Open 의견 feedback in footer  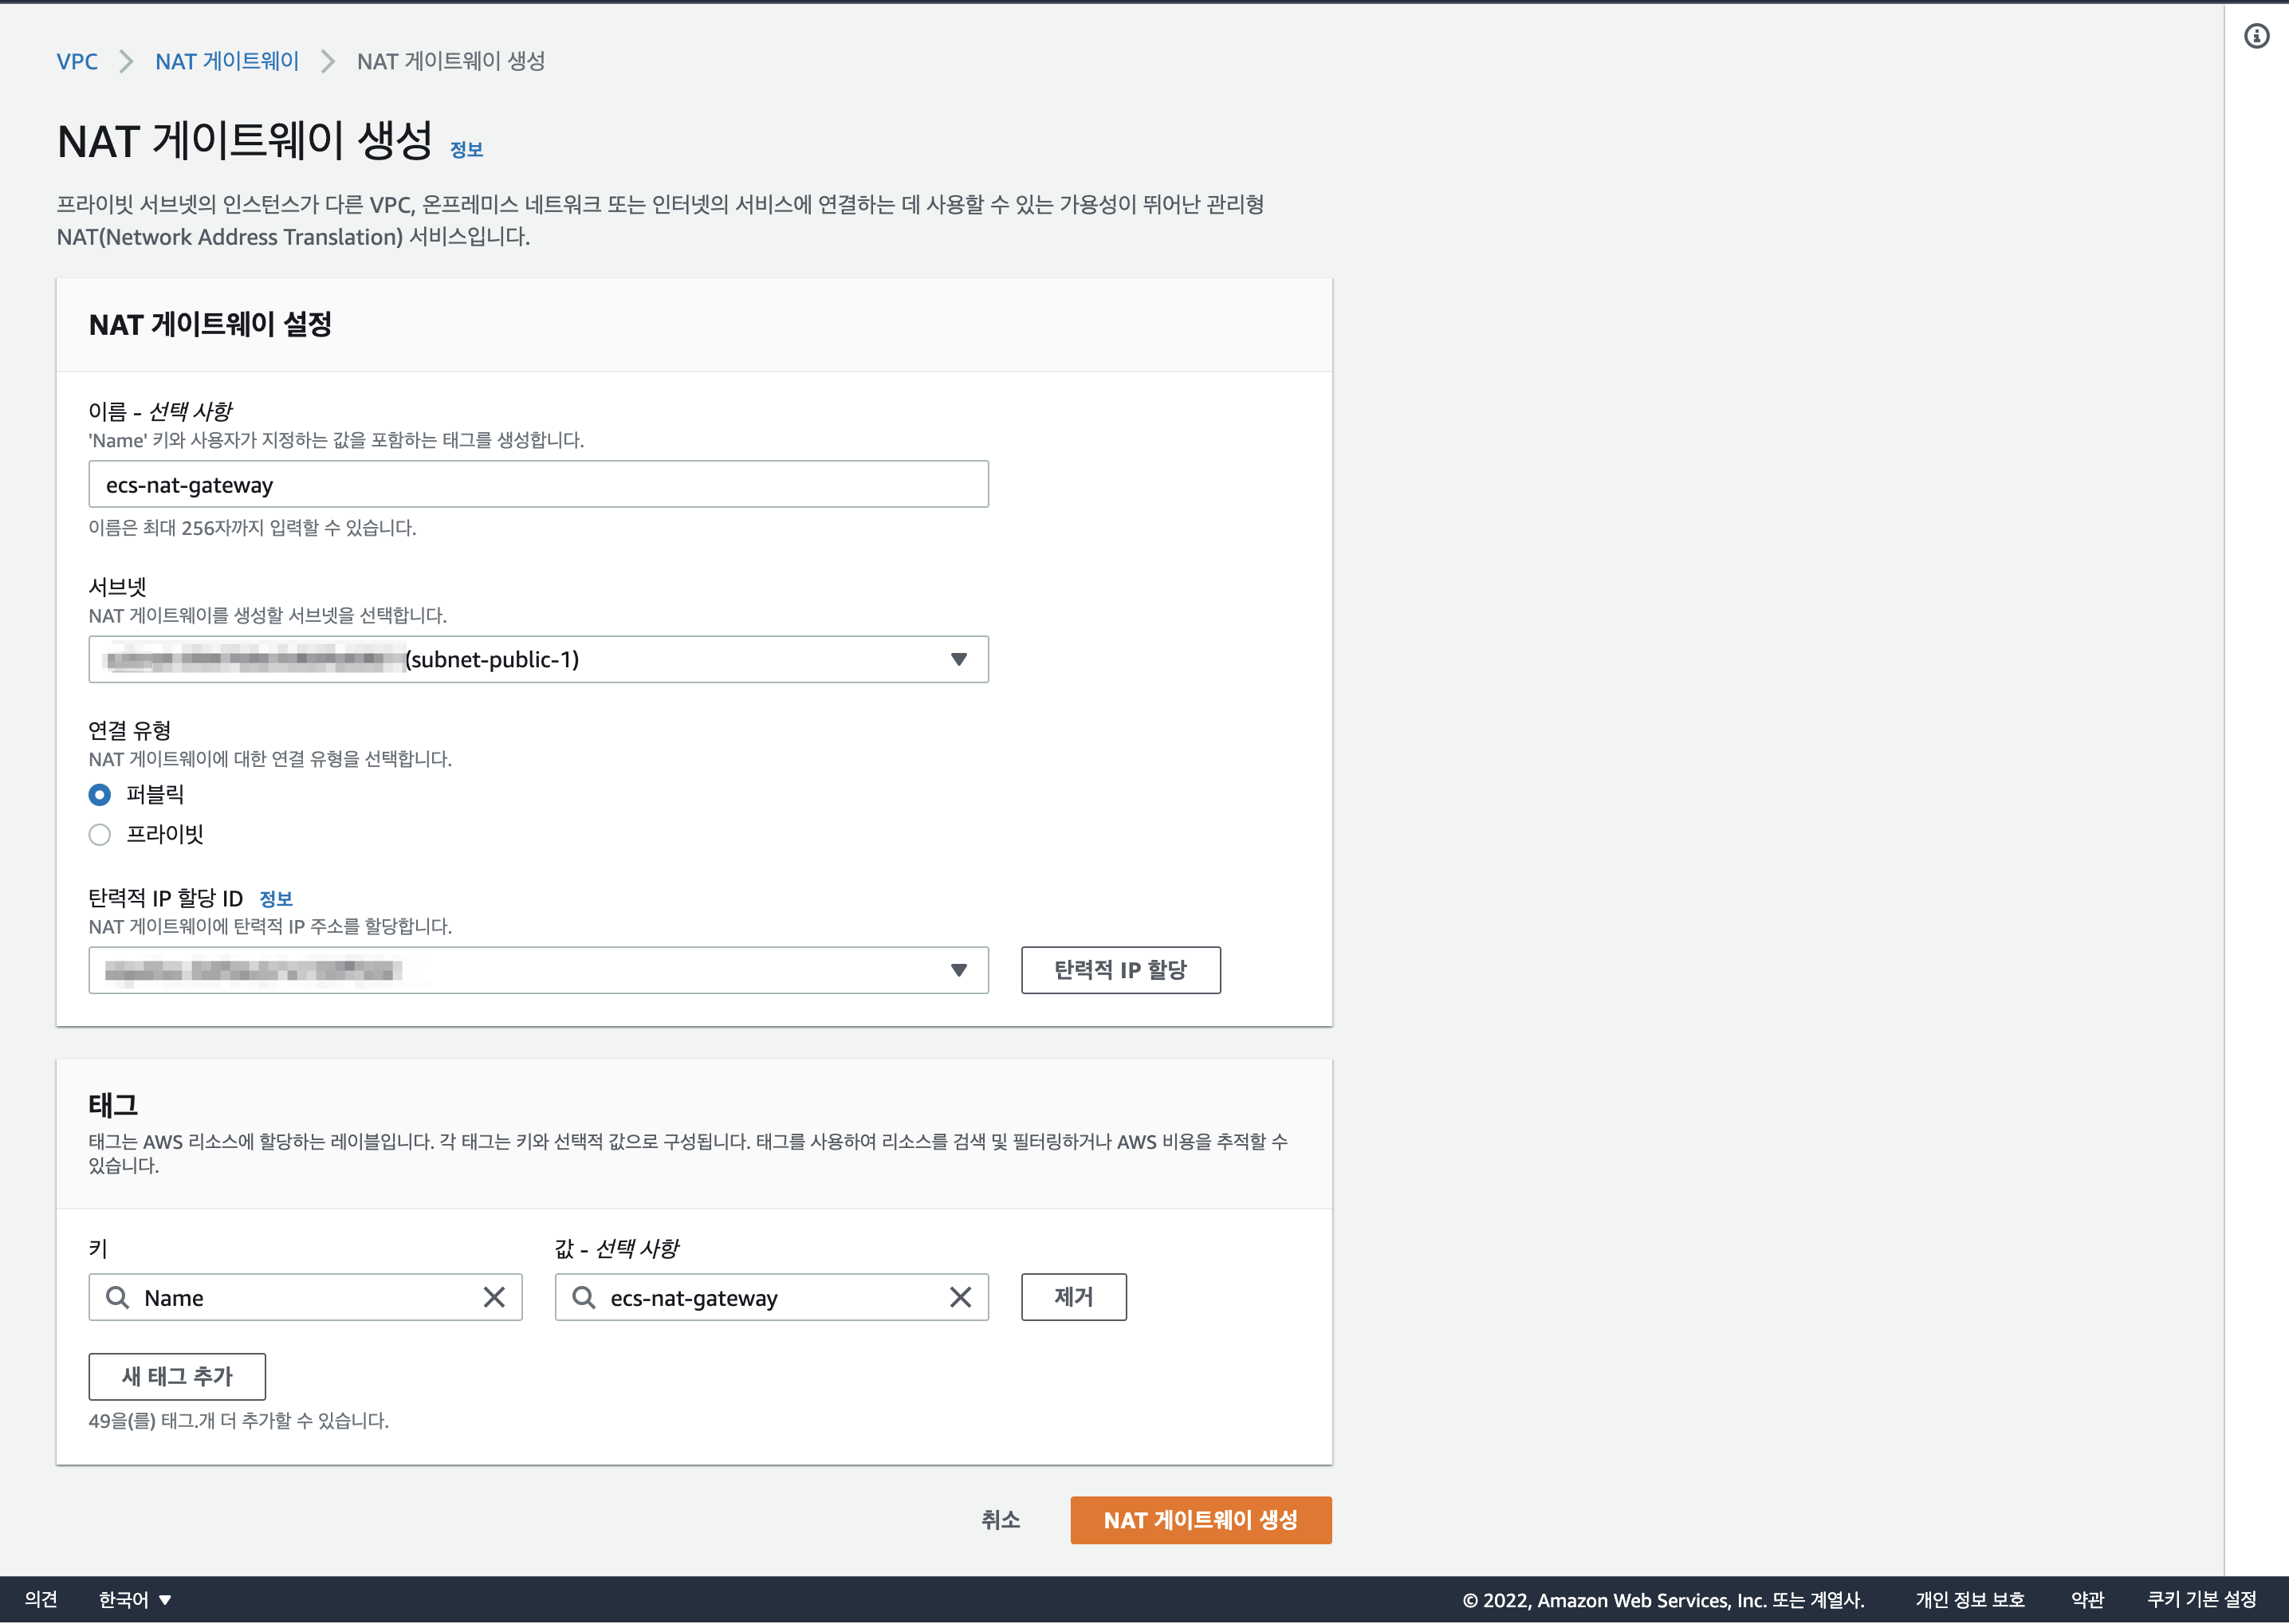[41, 1600]
